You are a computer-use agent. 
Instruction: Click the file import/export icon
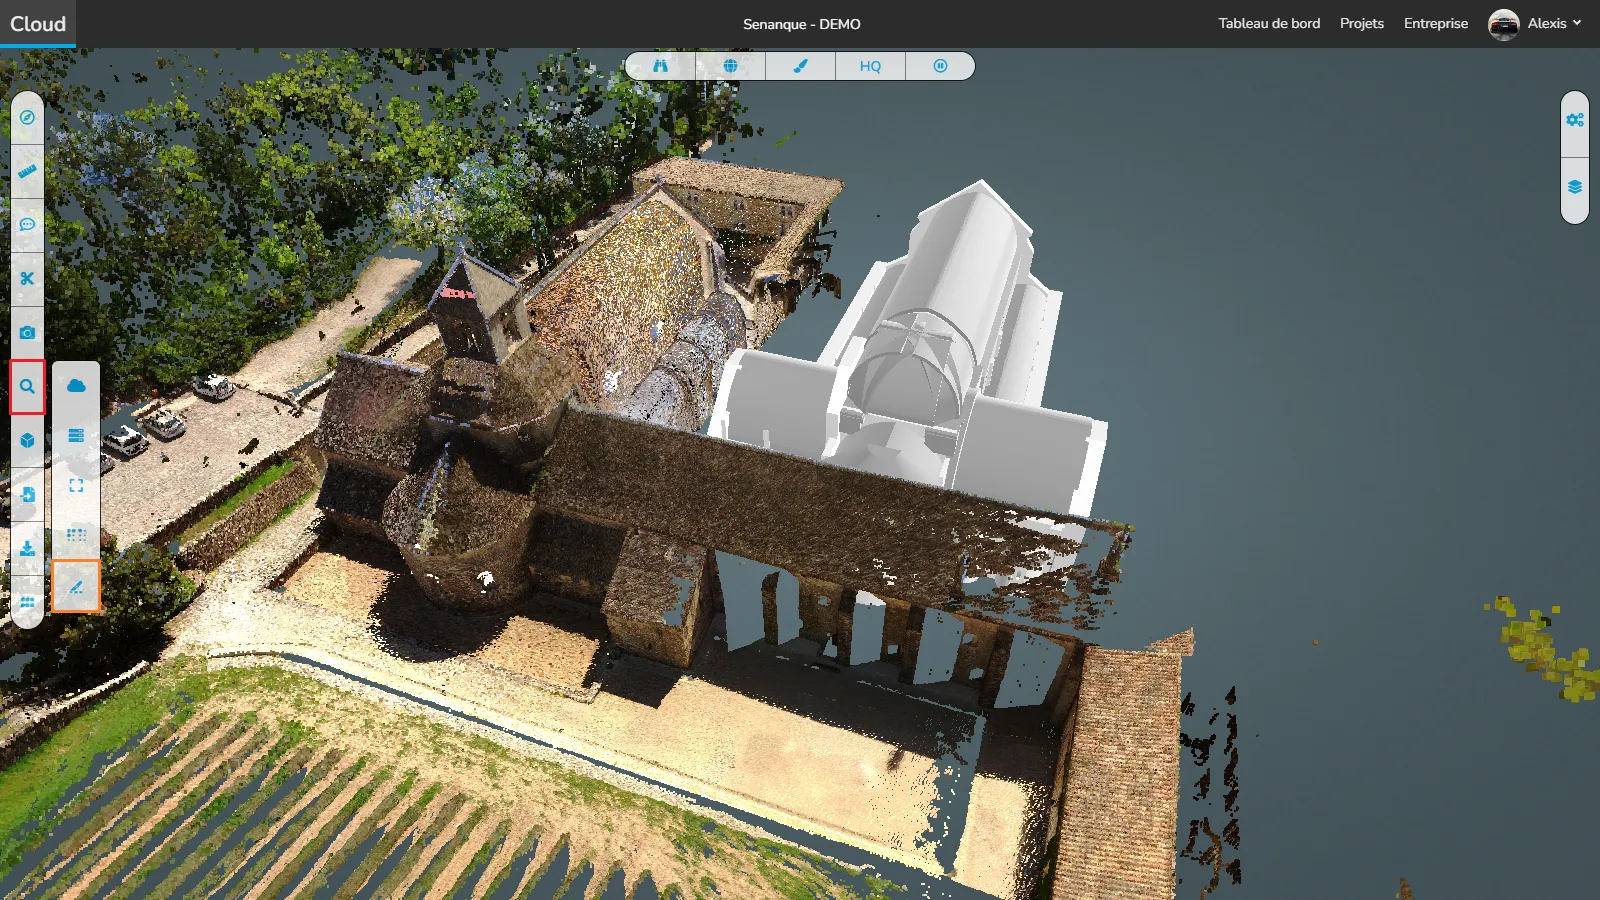click(27, 494)
